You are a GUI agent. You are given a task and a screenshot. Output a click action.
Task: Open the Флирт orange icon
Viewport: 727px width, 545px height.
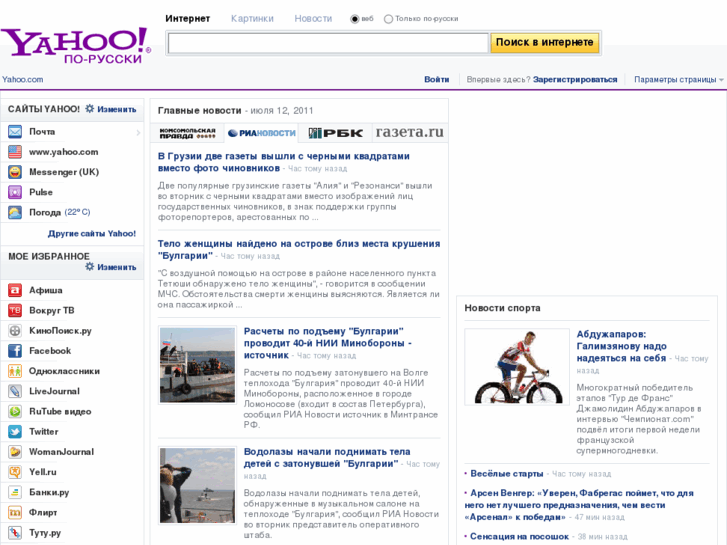(15, 513)
